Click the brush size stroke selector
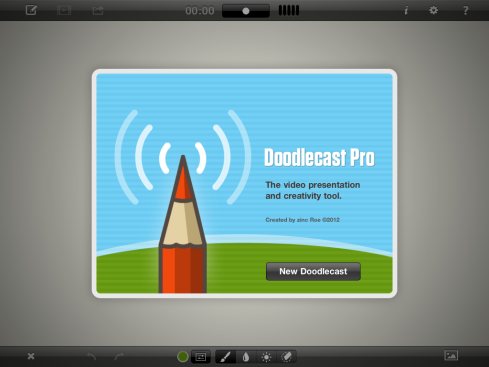489x367 pixels. [x=201, y=357]
